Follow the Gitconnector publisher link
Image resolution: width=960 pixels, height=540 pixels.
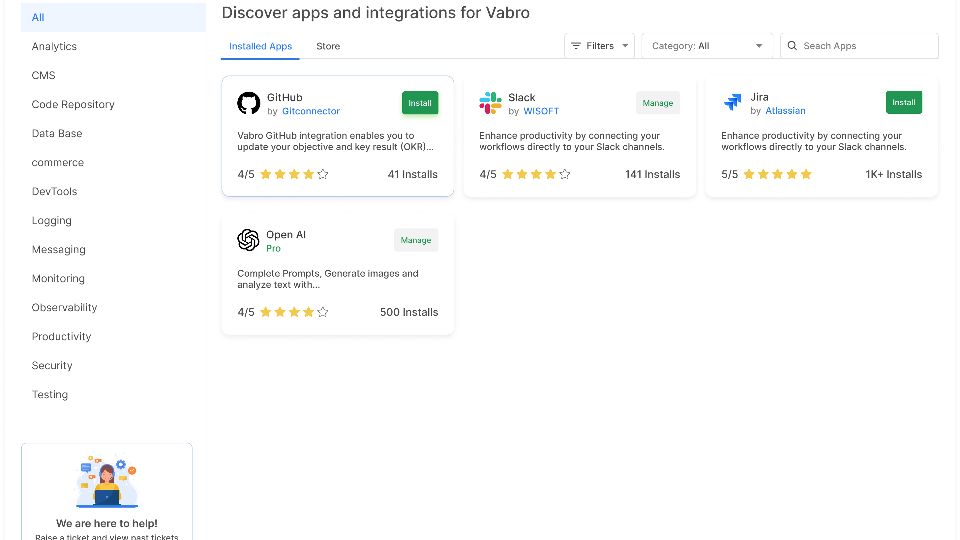click(311, 111)
